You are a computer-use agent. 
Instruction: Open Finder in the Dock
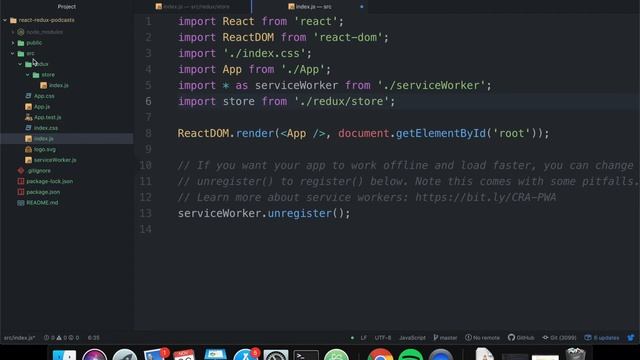(64, 355)
